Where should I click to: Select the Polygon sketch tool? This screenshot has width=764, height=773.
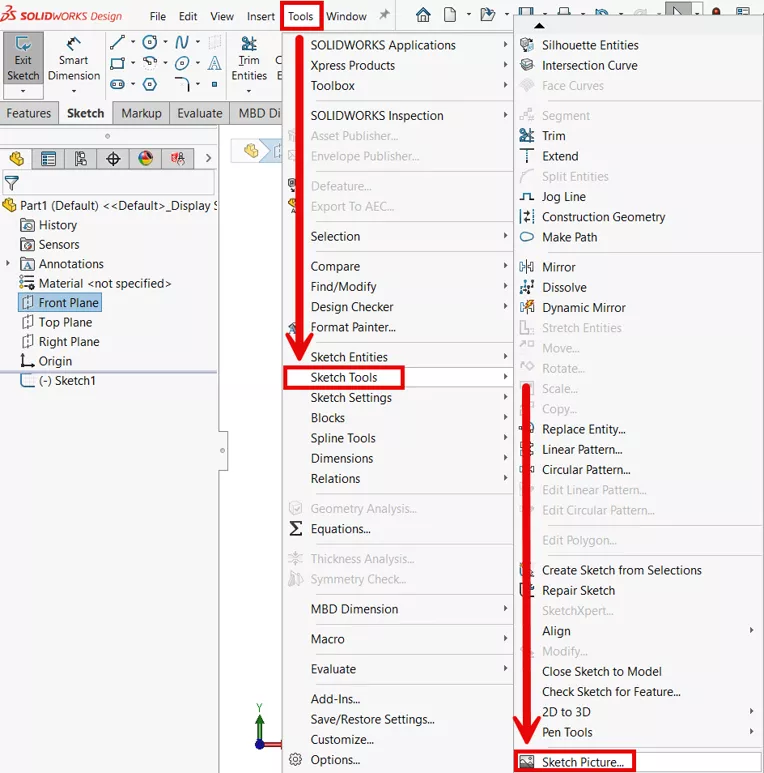point(150,84)
